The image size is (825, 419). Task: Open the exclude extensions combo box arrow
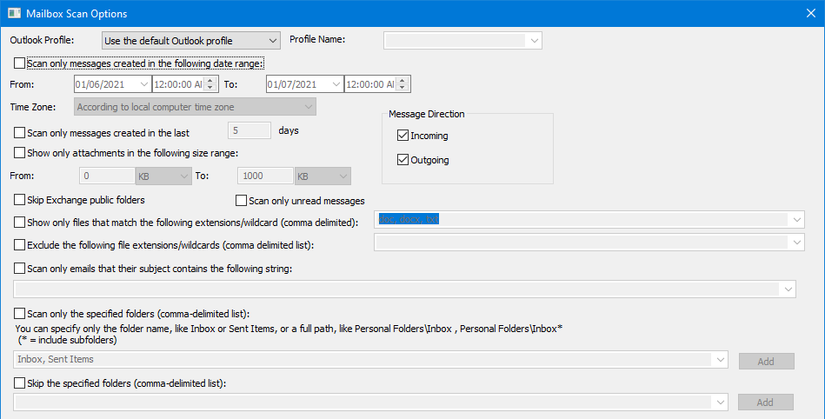pos(797,242)
